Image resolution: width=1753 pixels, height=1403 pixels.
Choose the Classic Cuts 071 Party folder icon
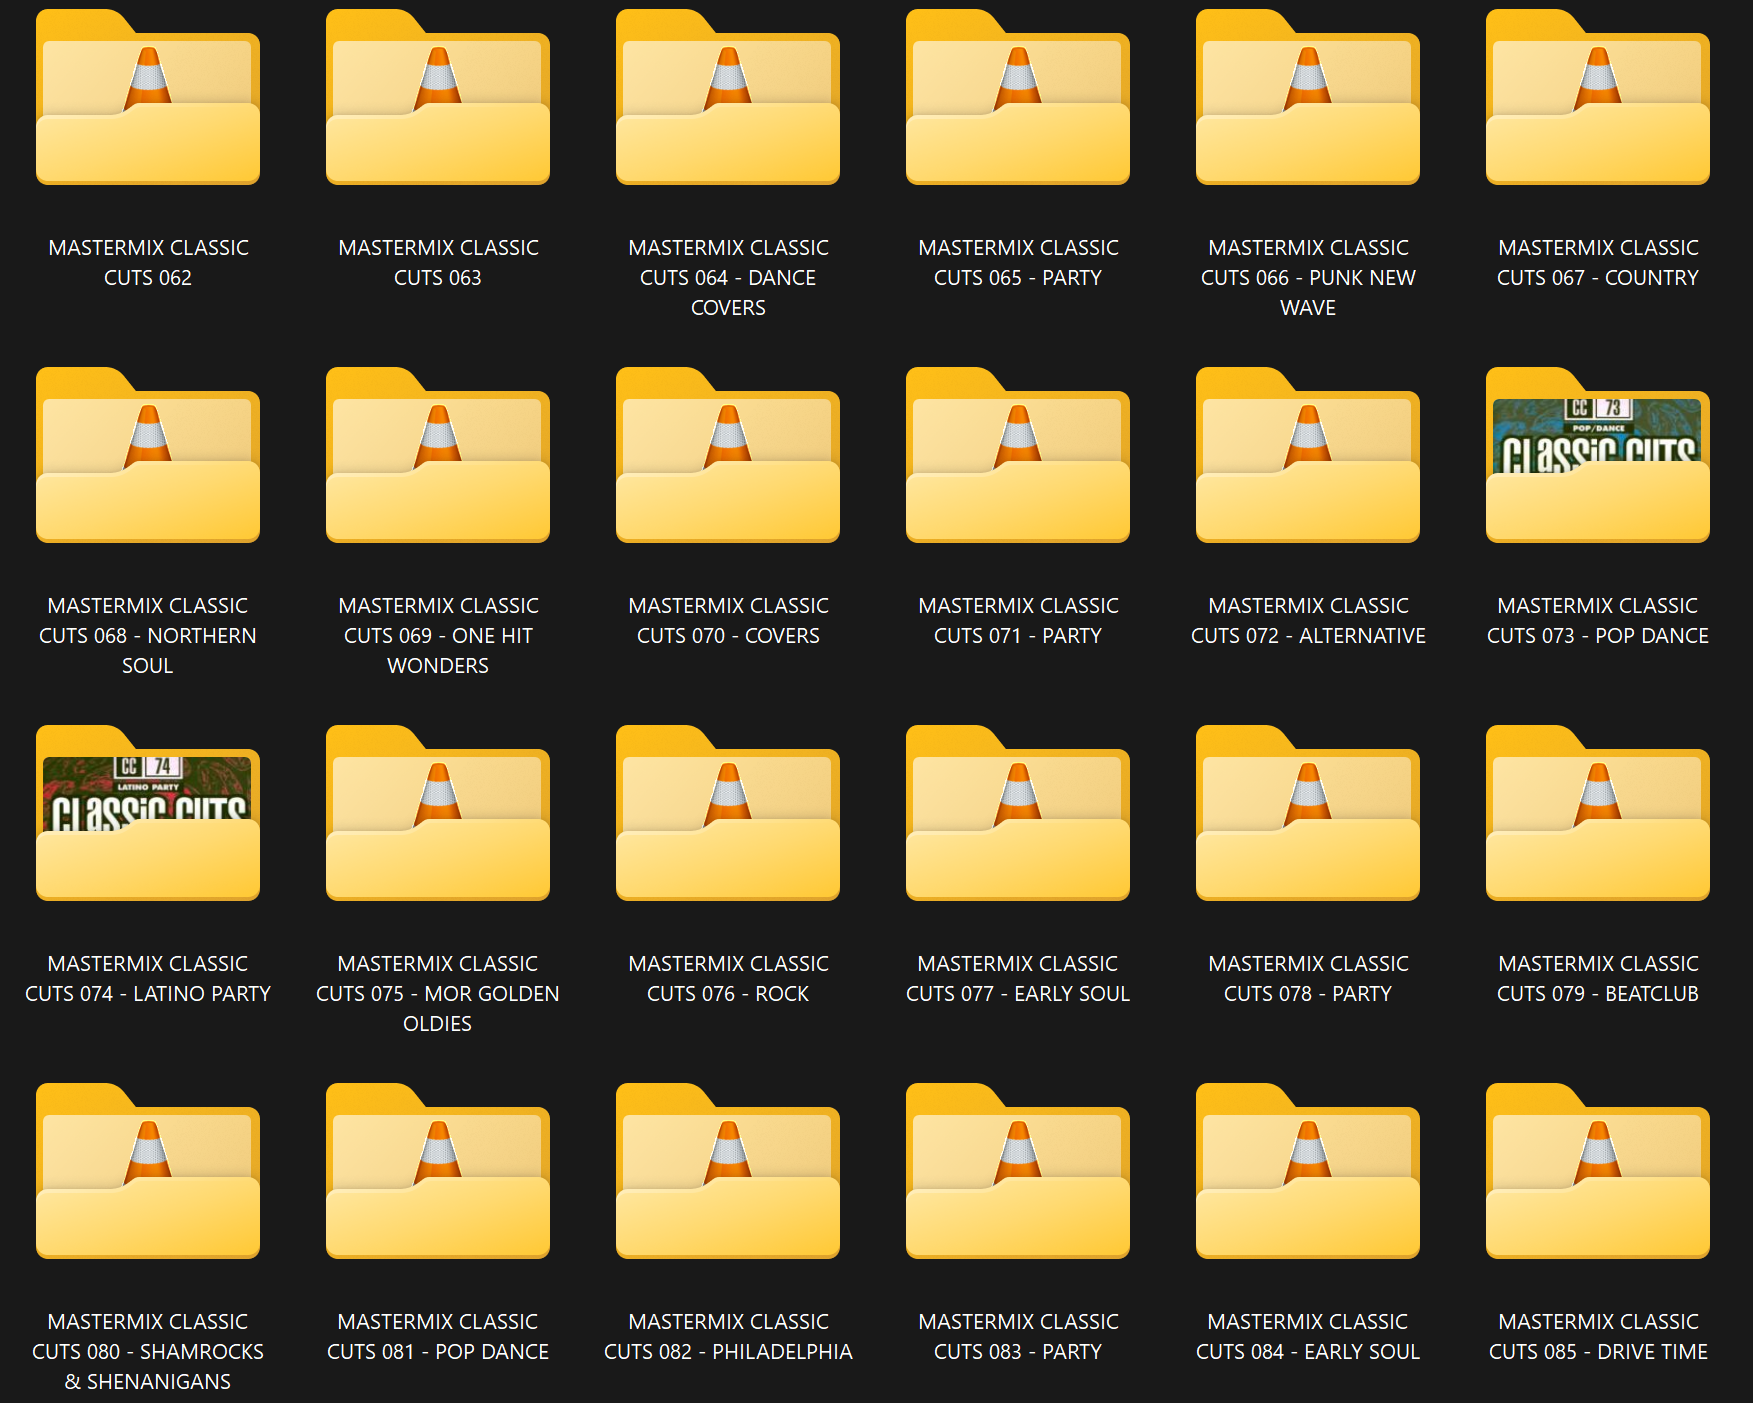point(1018,455)
